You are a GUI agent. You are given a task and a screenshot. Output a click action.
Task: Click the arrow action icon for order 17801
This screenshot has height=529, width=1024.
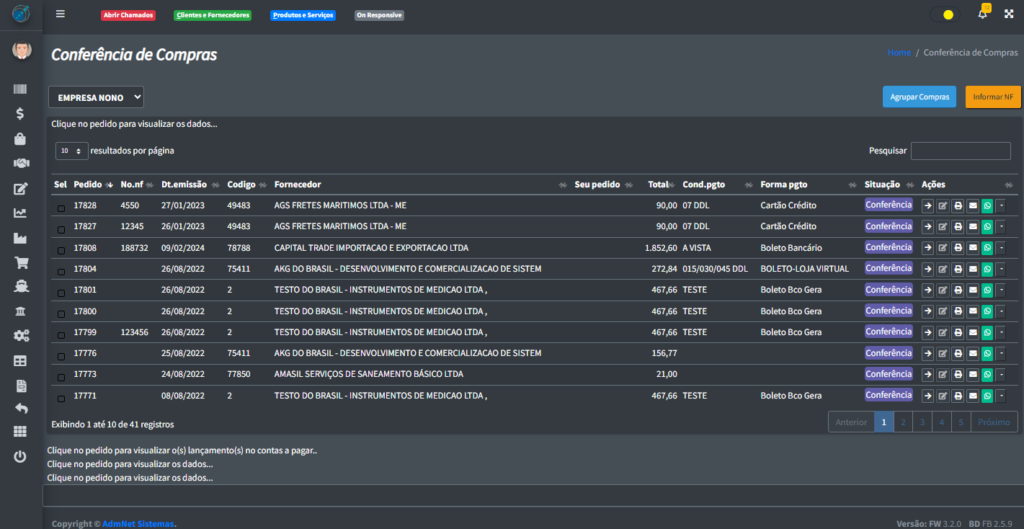pos(927,290)
